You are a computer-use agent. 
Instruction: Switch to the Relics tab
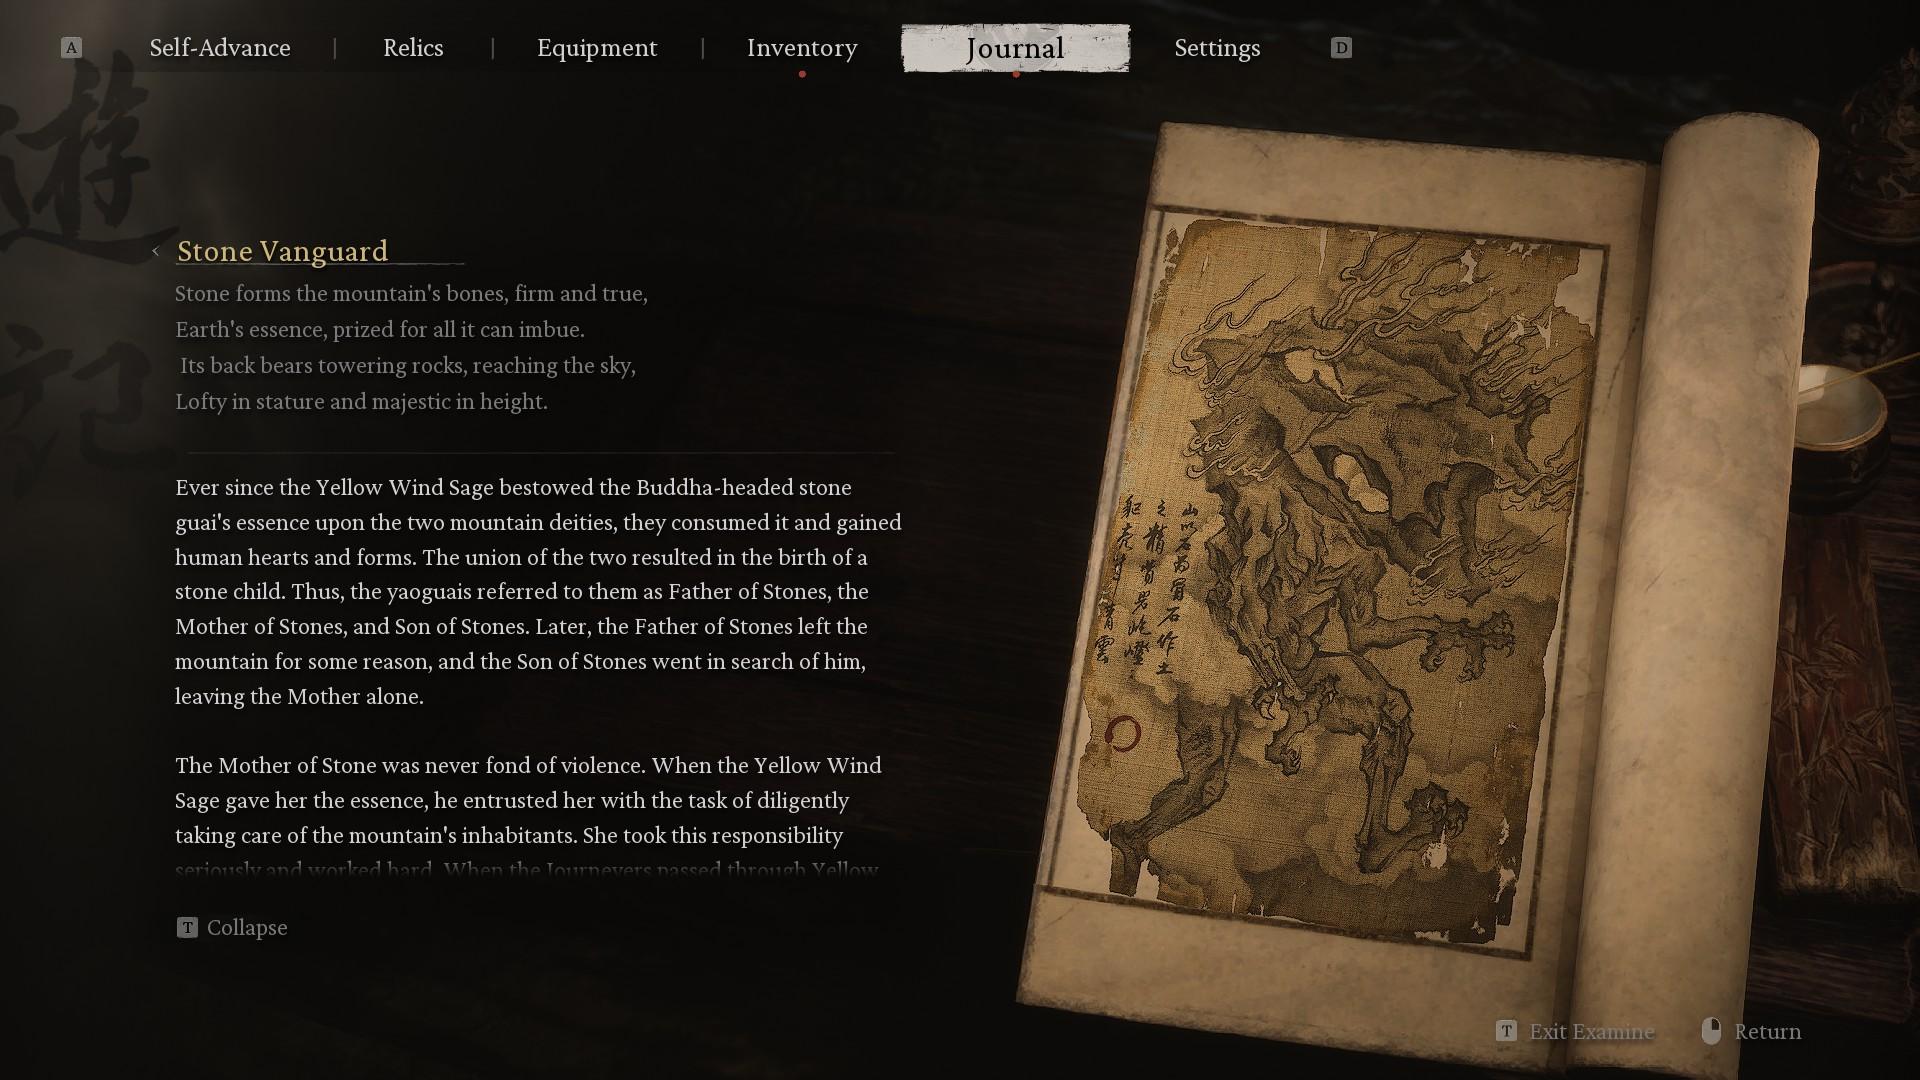(413, 48)
